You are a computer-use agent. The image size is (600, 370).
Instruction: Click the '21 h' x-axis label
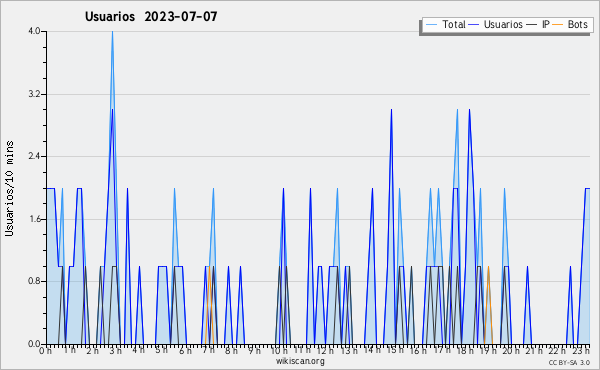pyautogui.click(x=535, y=350)
